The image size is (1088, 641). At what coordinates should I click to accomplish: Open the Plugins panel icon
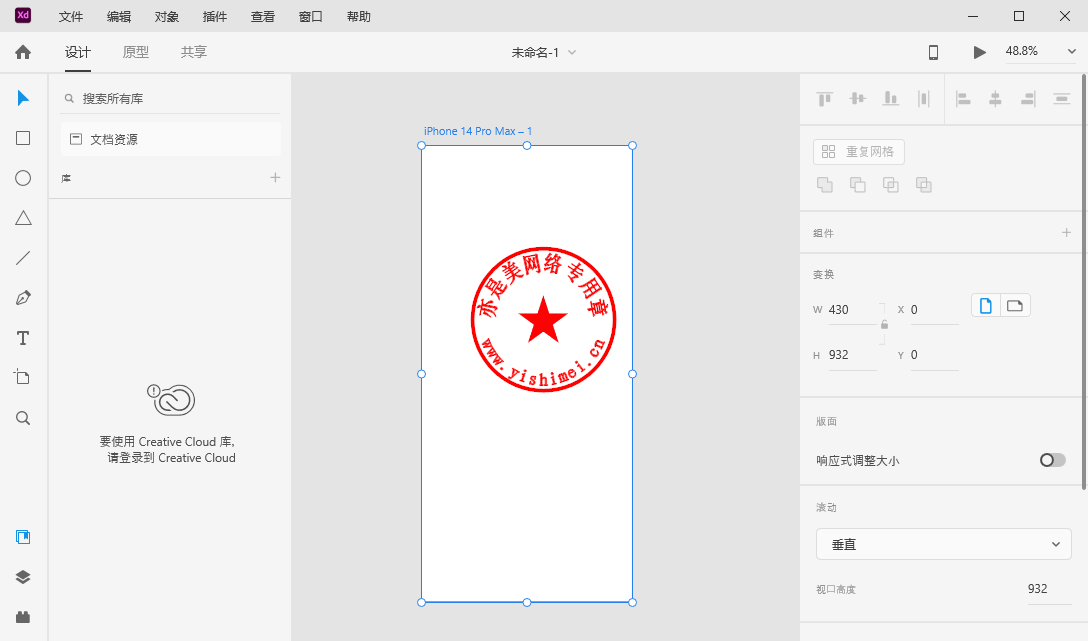pos(23,617)
